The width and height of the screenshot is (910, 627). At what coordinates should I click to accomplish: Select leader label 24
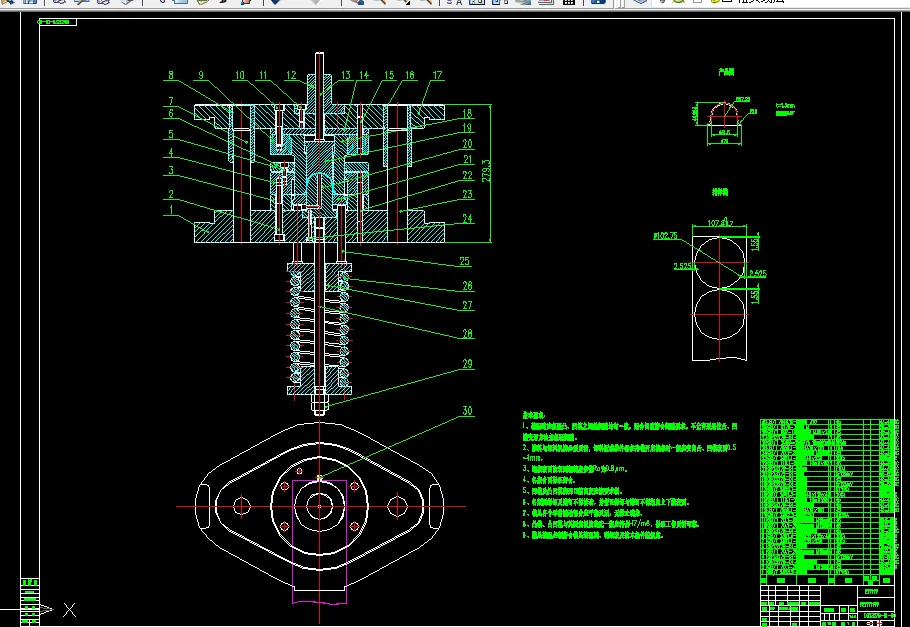tap(467, 218)
